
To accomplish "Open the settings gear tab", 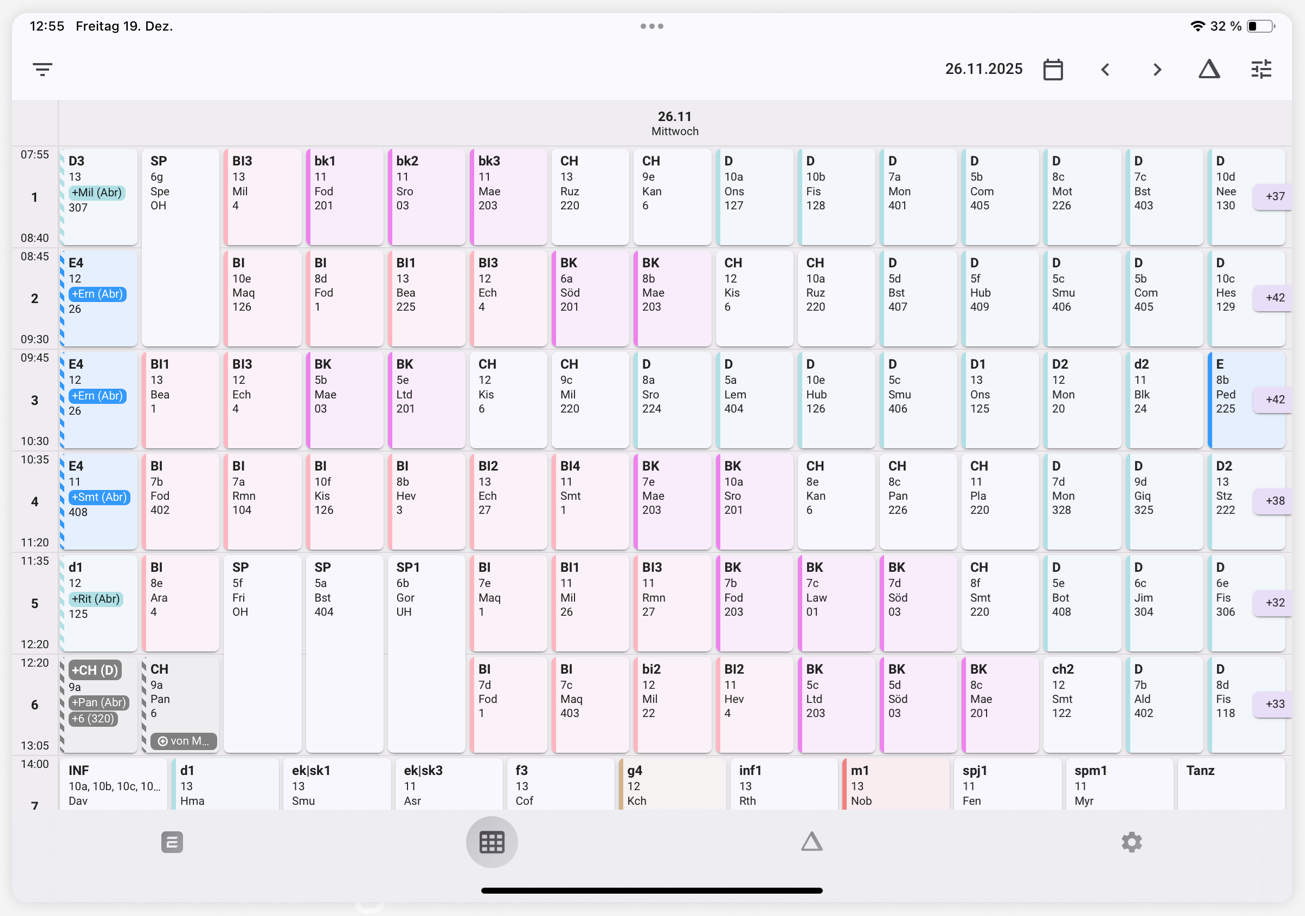I will point(1131,842).
